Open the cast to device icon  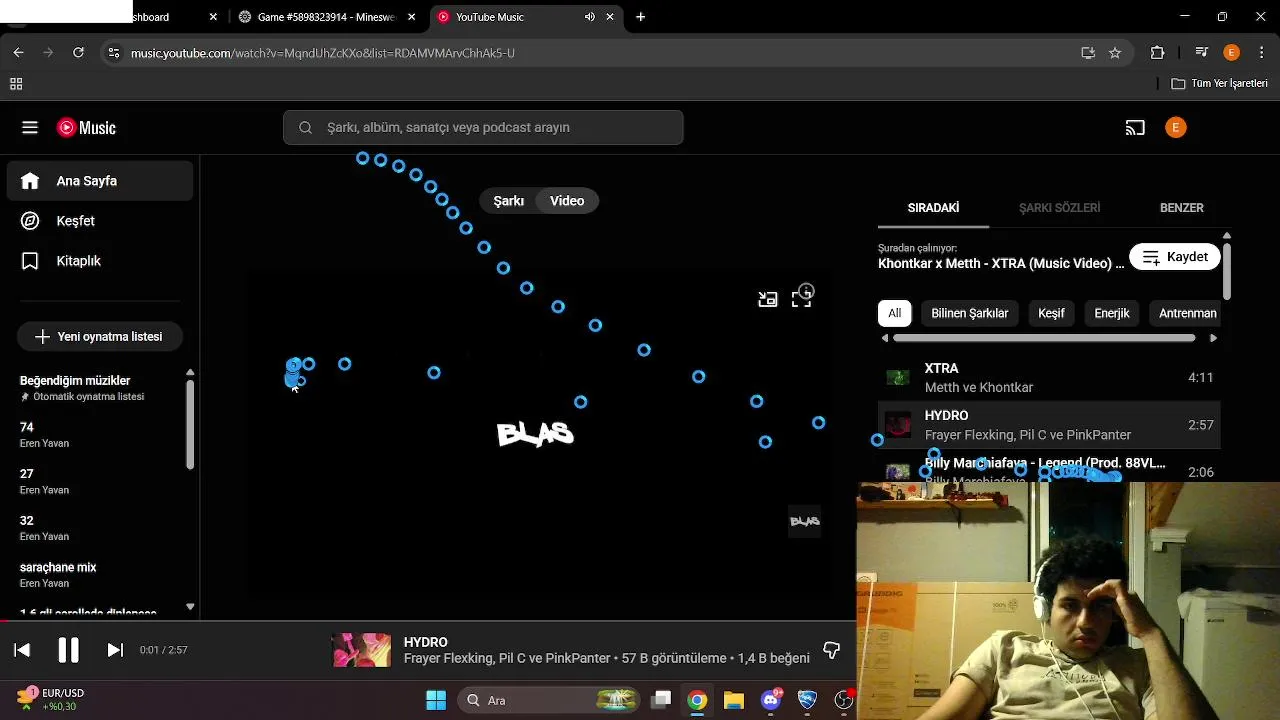(x=1135, y=127)
